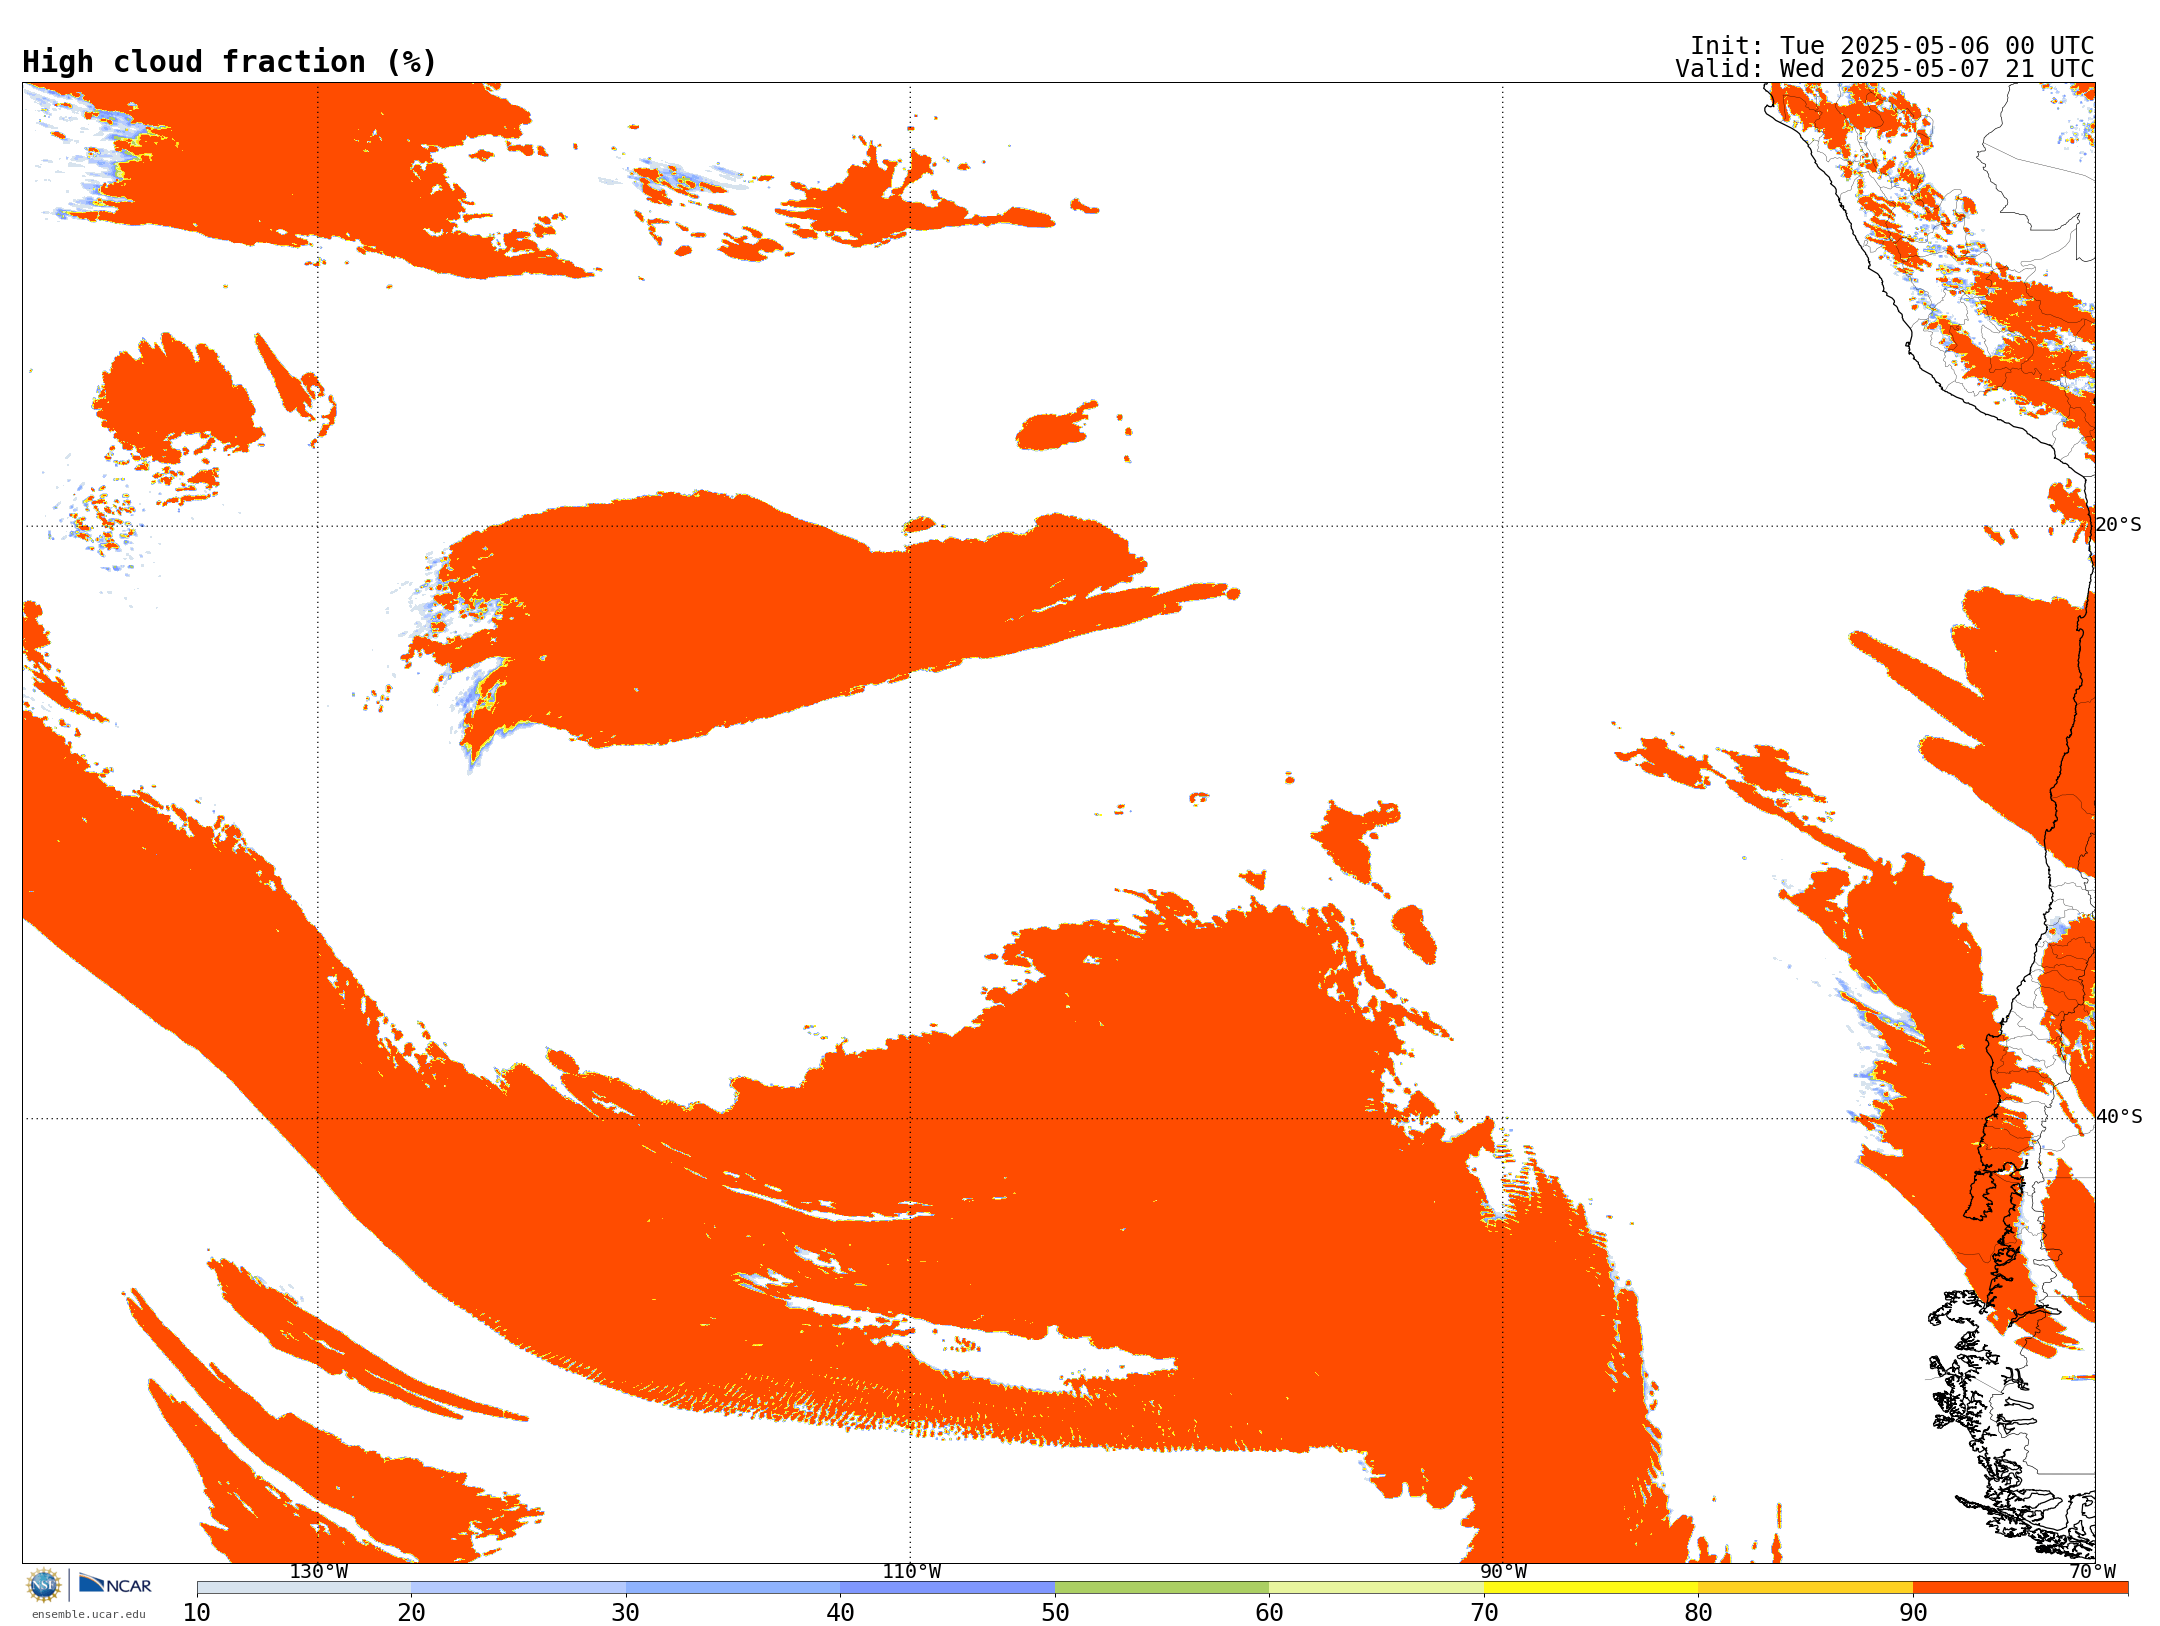Click the 30-40 blue colorbar segment
Image resolution: width=2160 pixels, height=1626 pixels.
click(733, 1588)
